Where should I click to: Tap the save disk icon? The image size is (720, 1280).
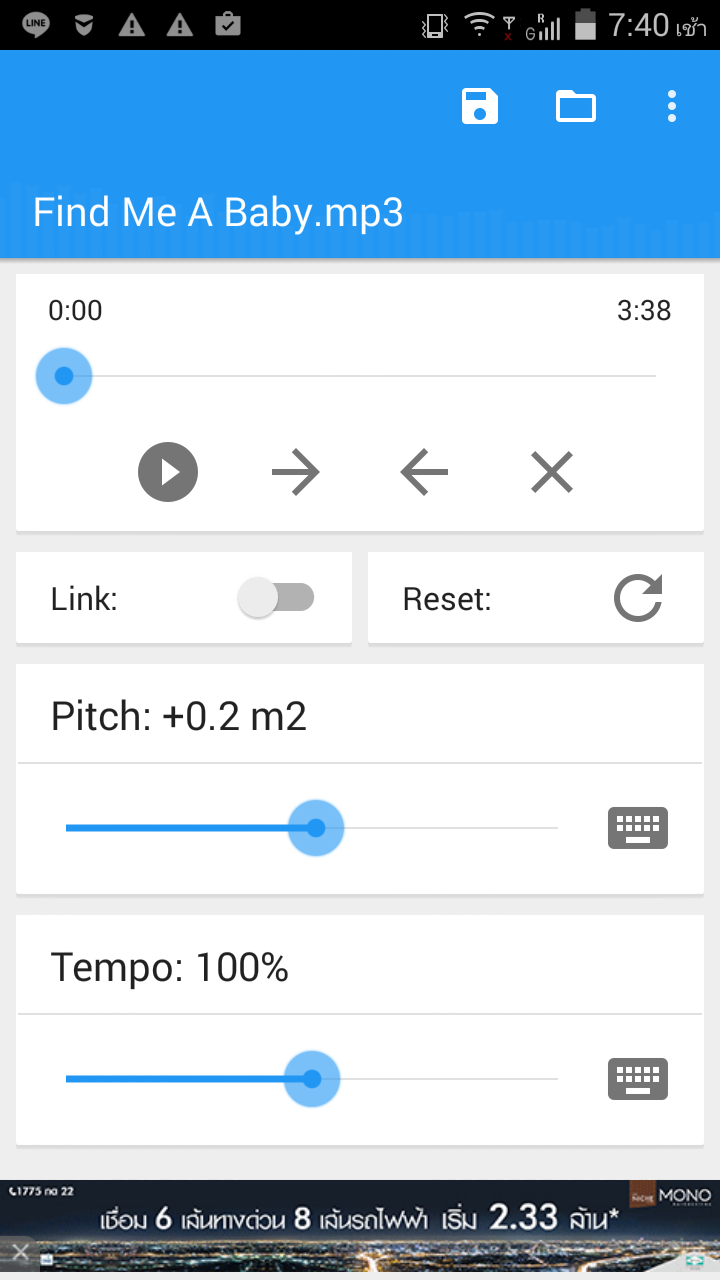pyautogui.click(x=480, y=106)
